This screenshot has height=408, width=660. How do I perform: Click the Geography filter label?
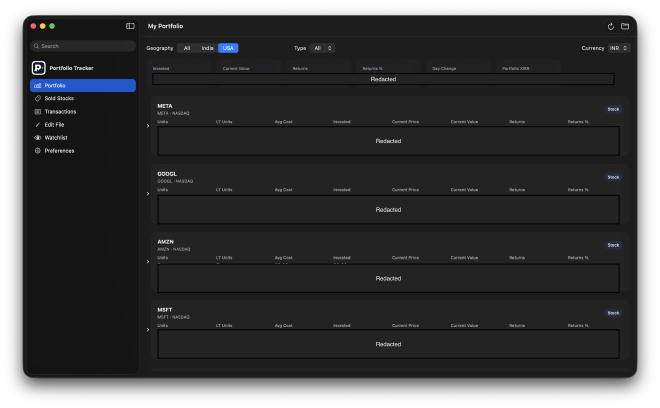160,48
